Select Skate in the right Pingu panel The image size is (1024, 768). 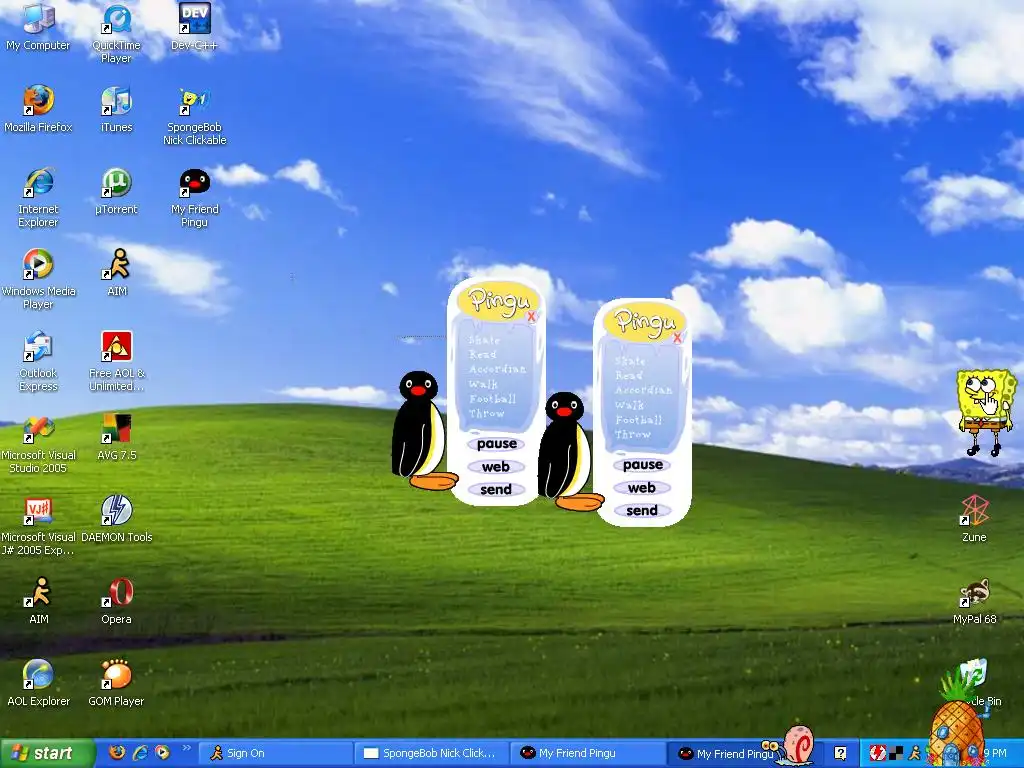coord(630,361)
